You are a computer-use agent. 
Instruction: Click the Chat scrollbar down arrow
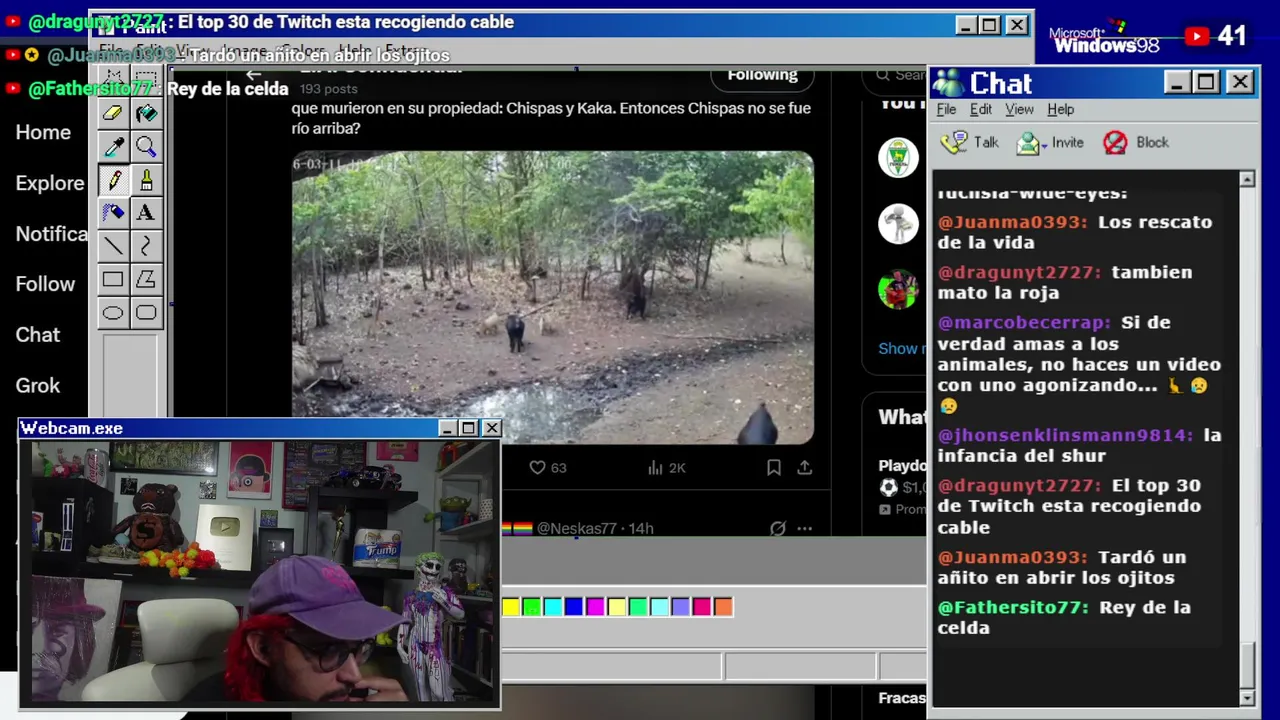tap(1247, 697)
